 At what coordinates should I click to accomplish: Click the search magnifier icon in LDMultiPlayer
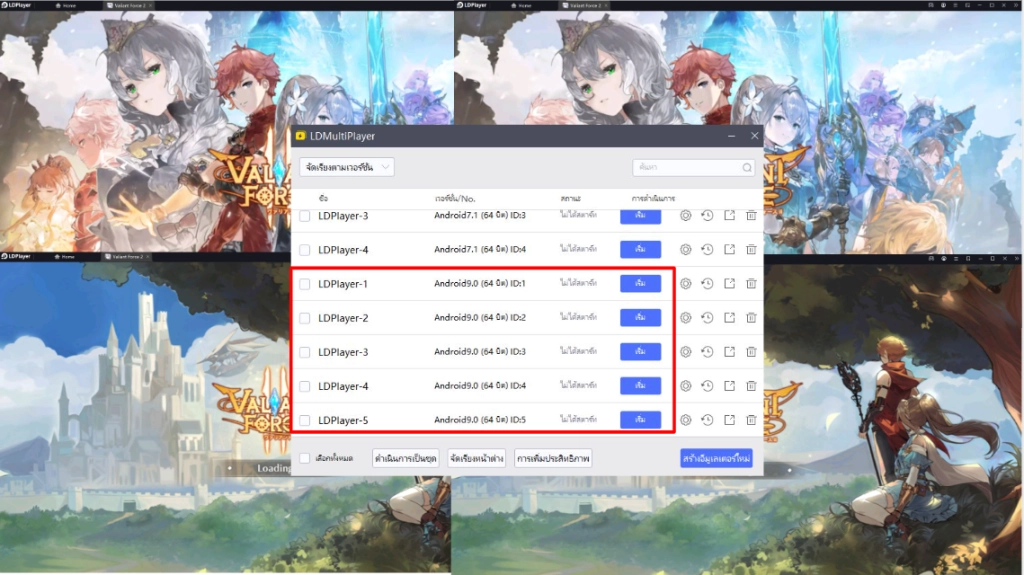(x=746, y=168)
